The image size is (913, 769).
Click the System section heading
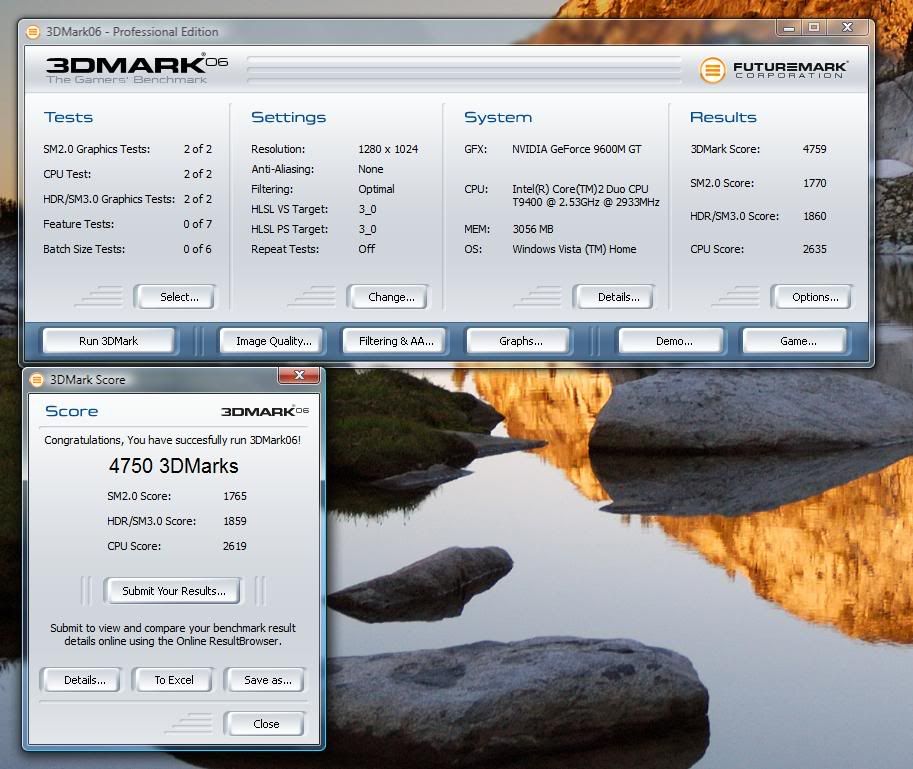coord(498,118)
